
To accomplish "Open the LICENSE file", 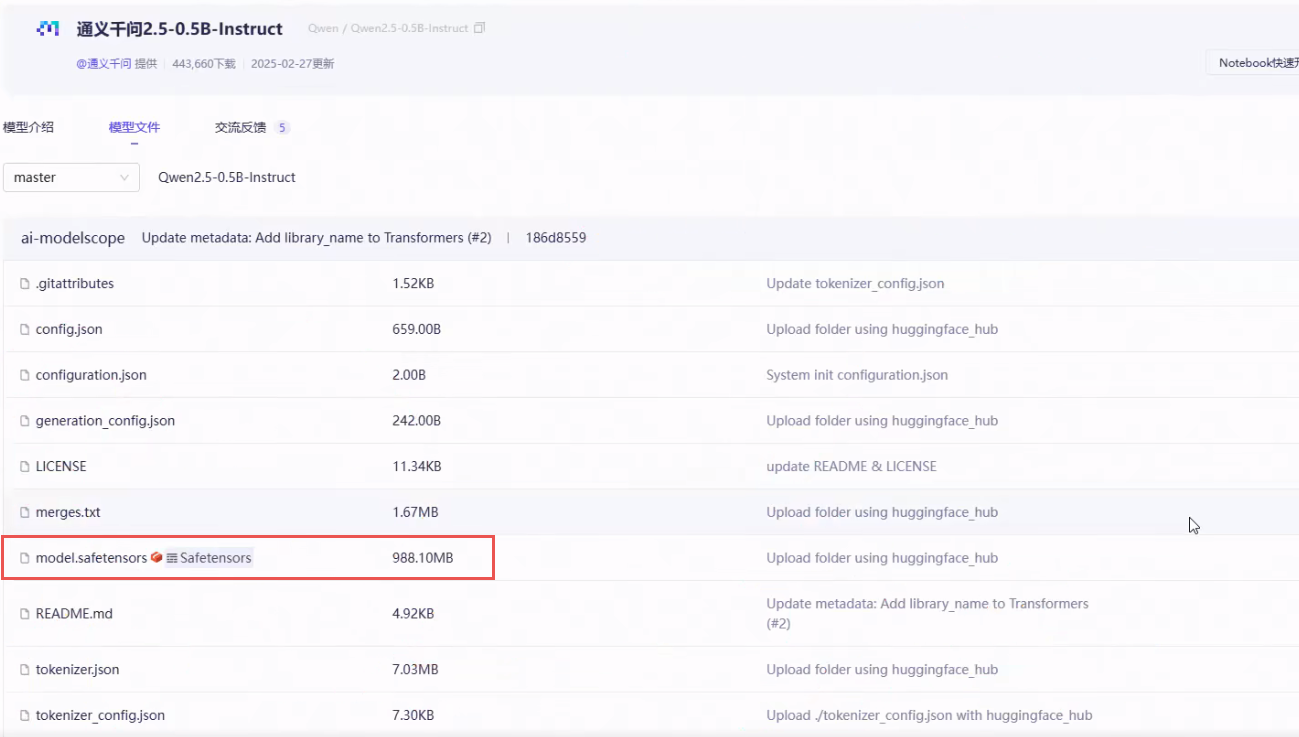I will click(x=61, y=467).
